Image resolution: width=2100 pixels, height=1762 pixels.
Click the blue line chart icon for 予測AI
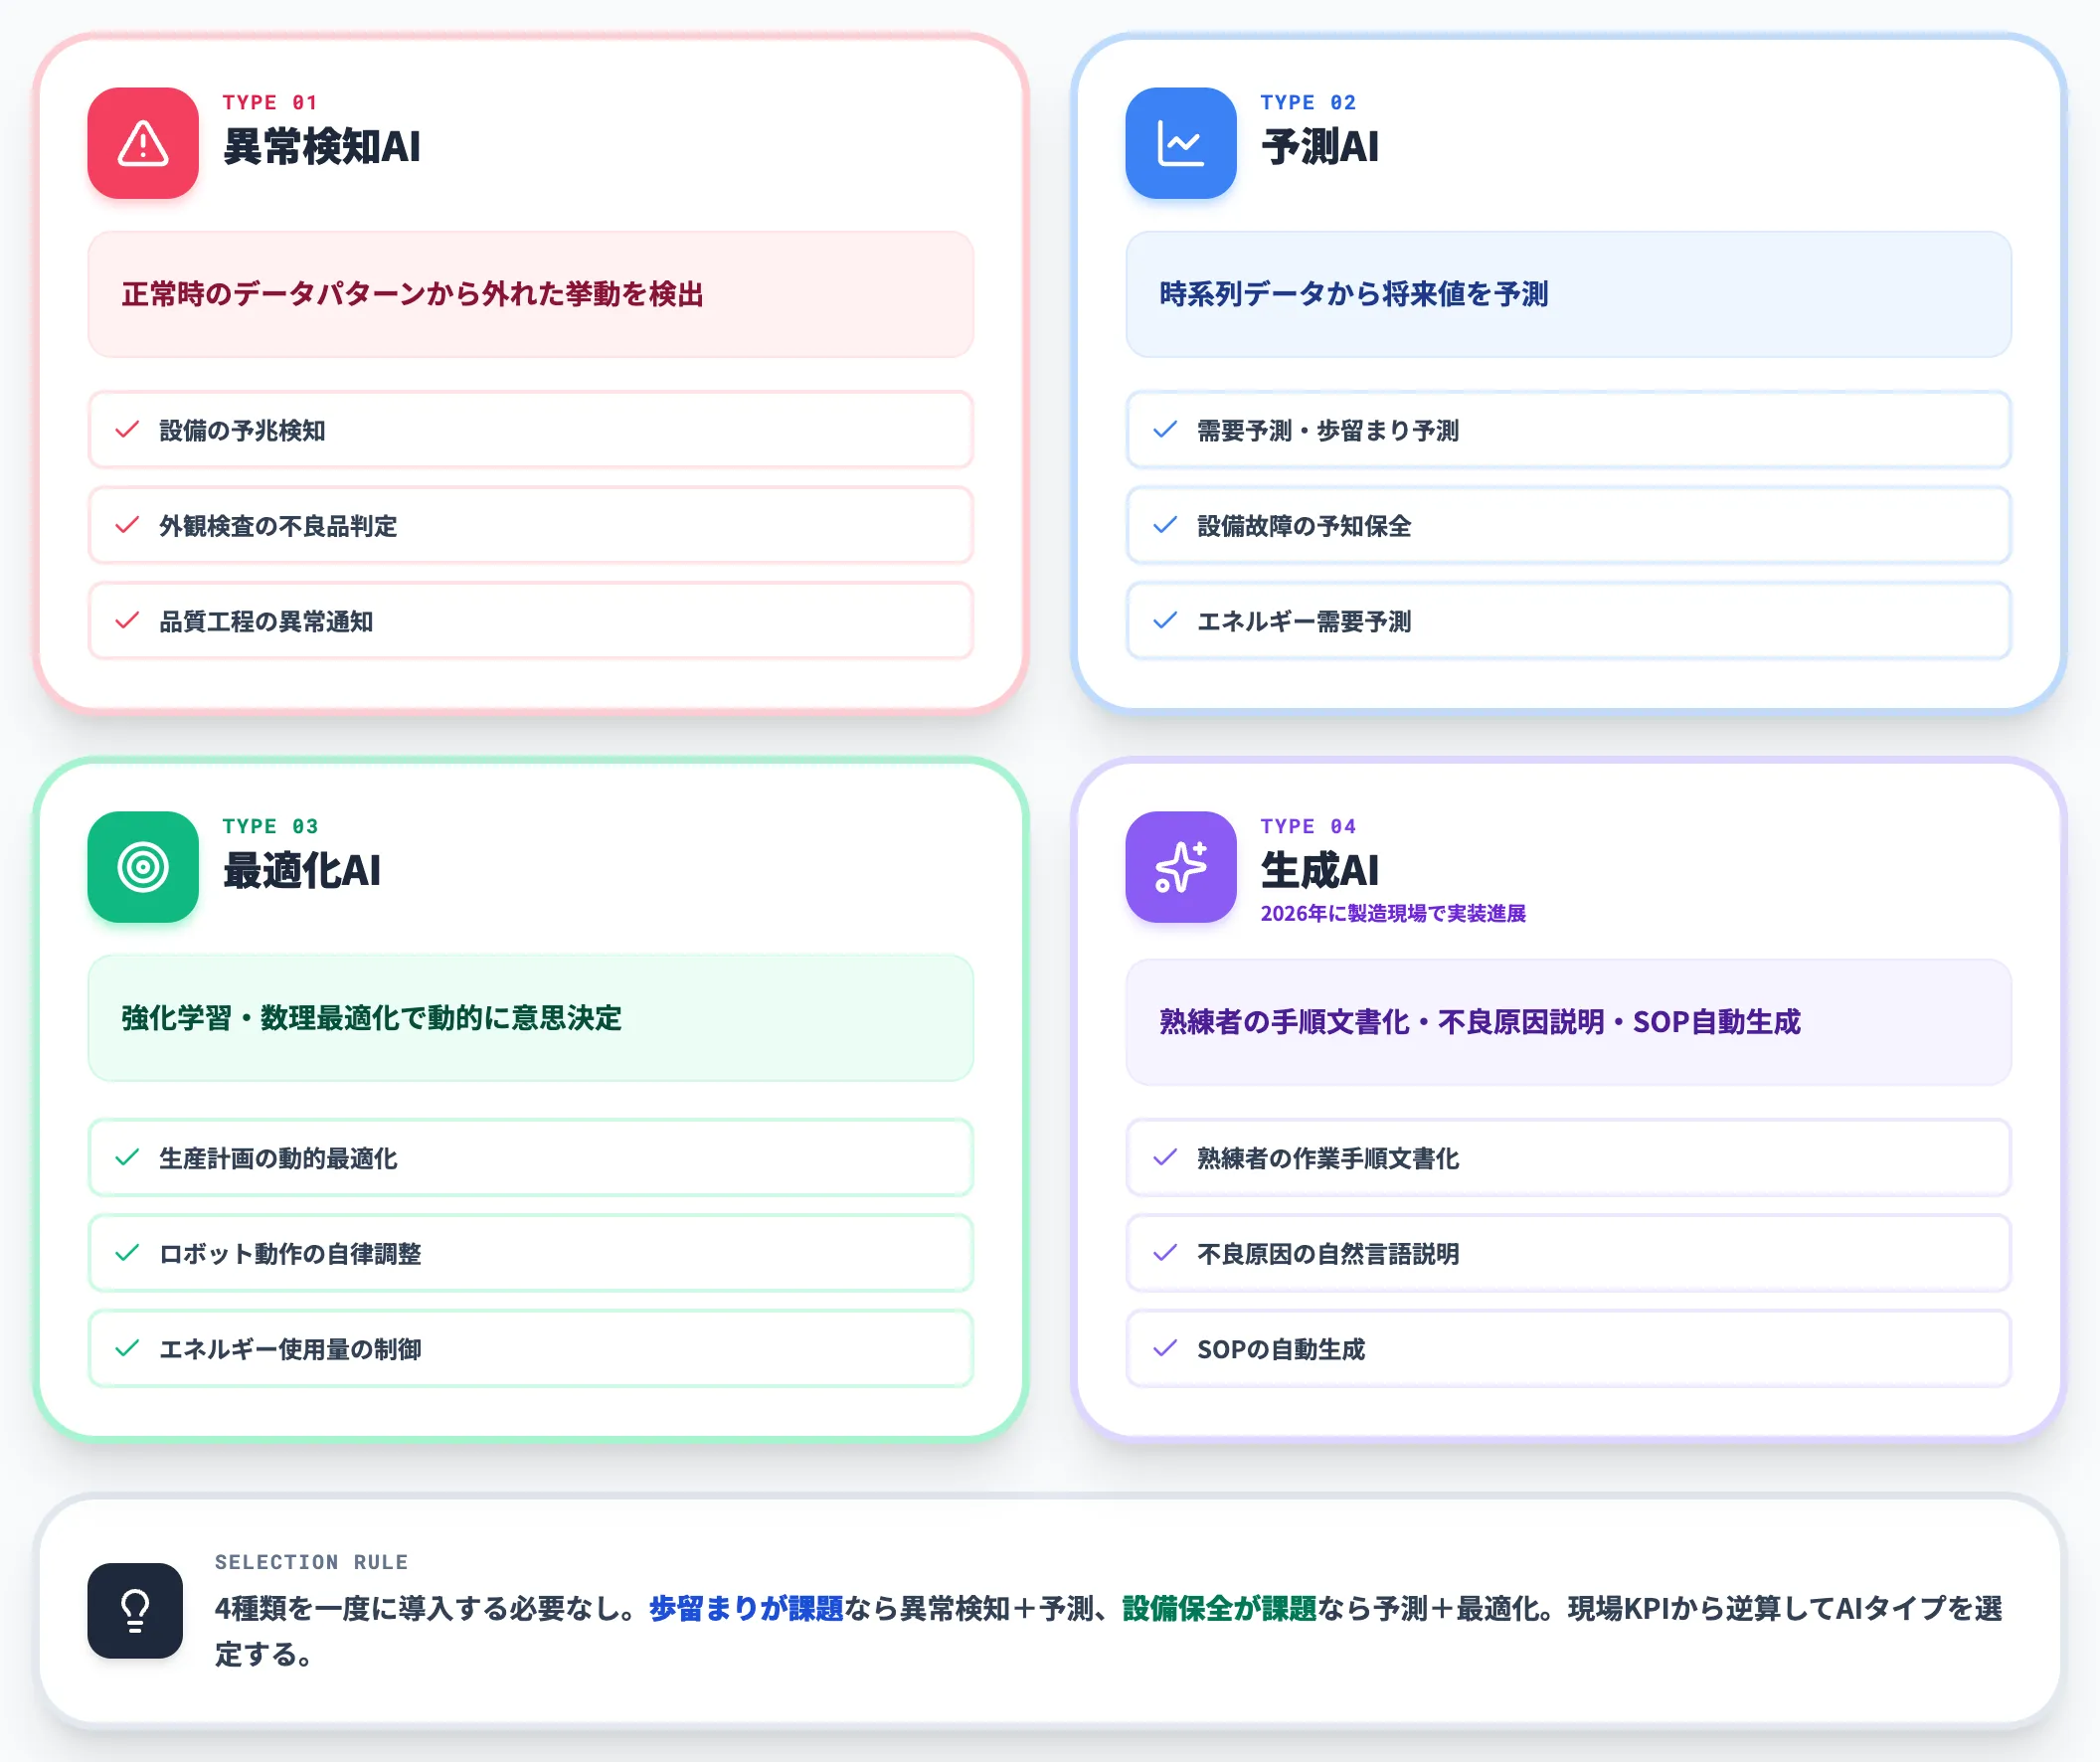pos(1181,143)
